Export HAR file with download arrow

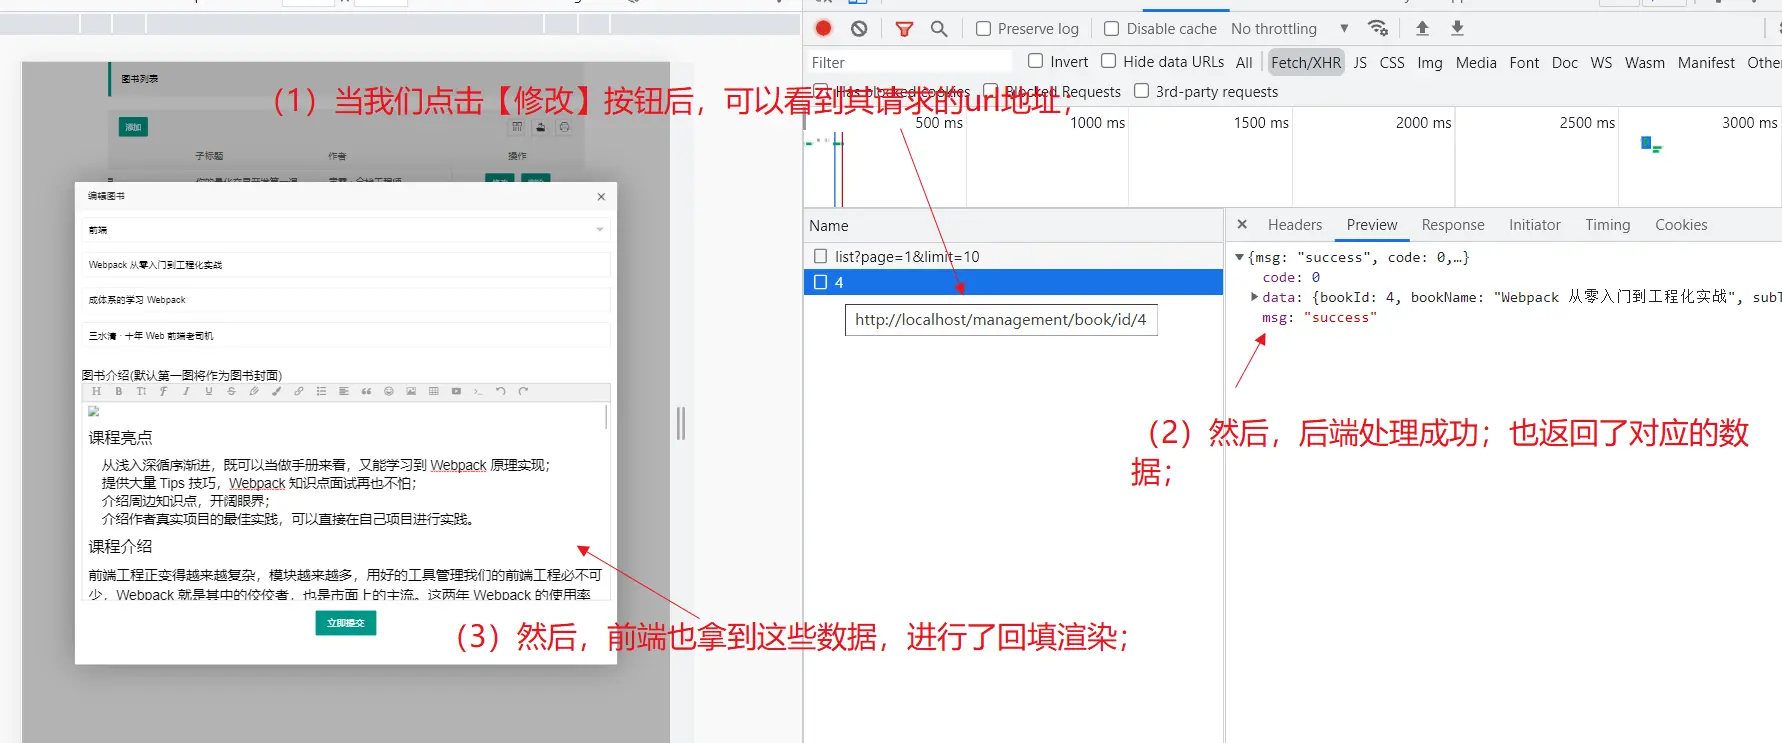point(1457,28)
